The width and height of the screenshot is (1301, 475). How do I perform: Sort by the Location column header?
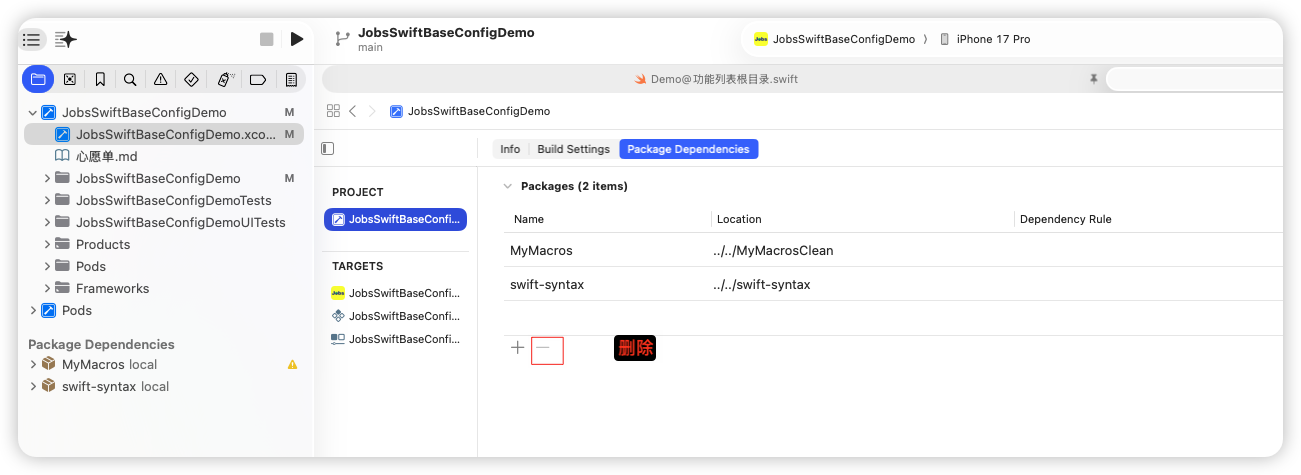(x=739, y=219)
